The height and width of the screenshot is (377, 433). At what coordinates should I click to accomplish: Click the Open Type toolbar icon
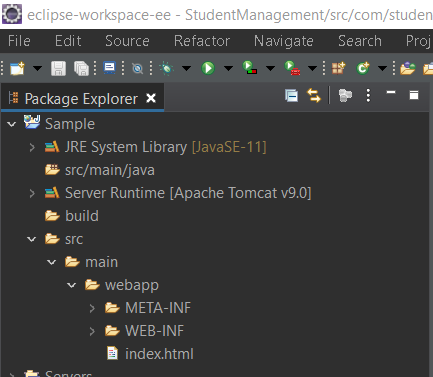(408, 68)
